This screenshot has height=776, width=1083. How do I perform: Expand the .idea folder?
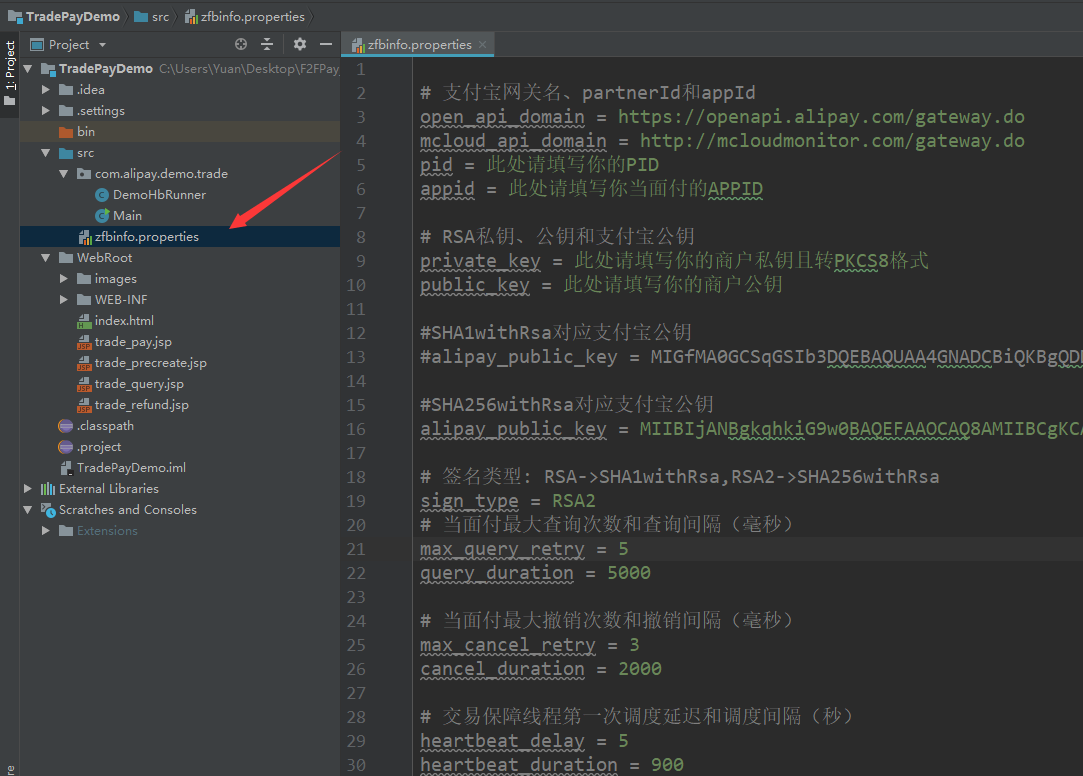pyautogui.click(x=46, y=90)
